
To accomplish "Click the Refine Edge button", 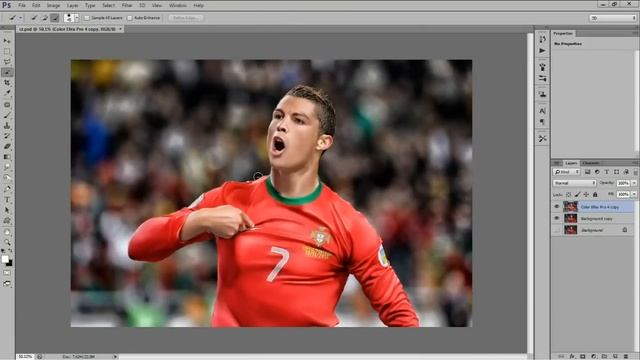I will click(x=186, y=18).
